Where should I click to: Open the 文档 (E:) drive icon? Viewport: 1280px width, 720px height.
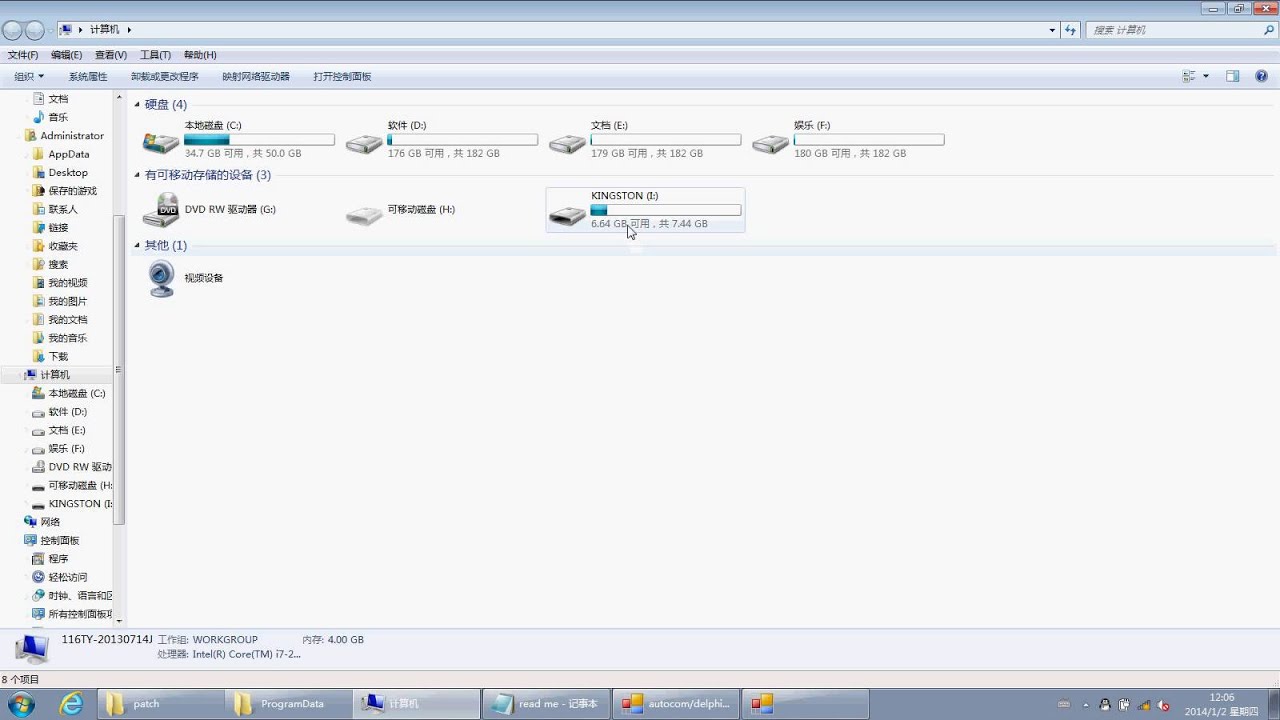click(x=567, y=144)
